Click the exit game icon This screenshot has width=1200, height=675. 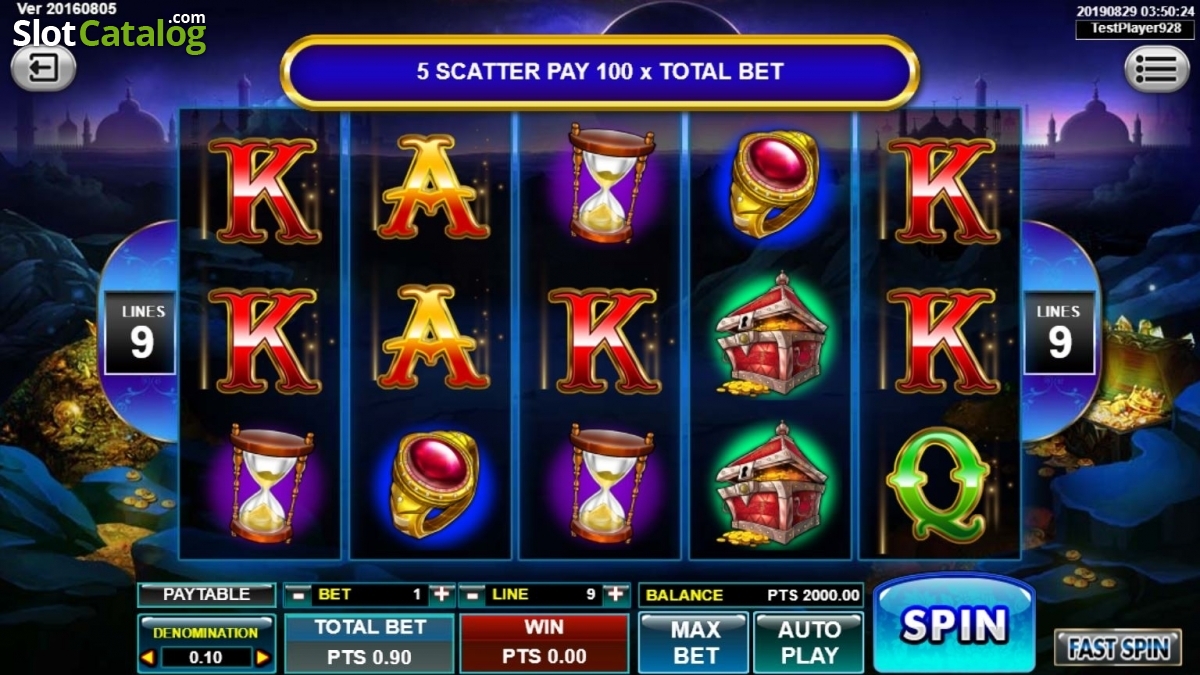43,68
